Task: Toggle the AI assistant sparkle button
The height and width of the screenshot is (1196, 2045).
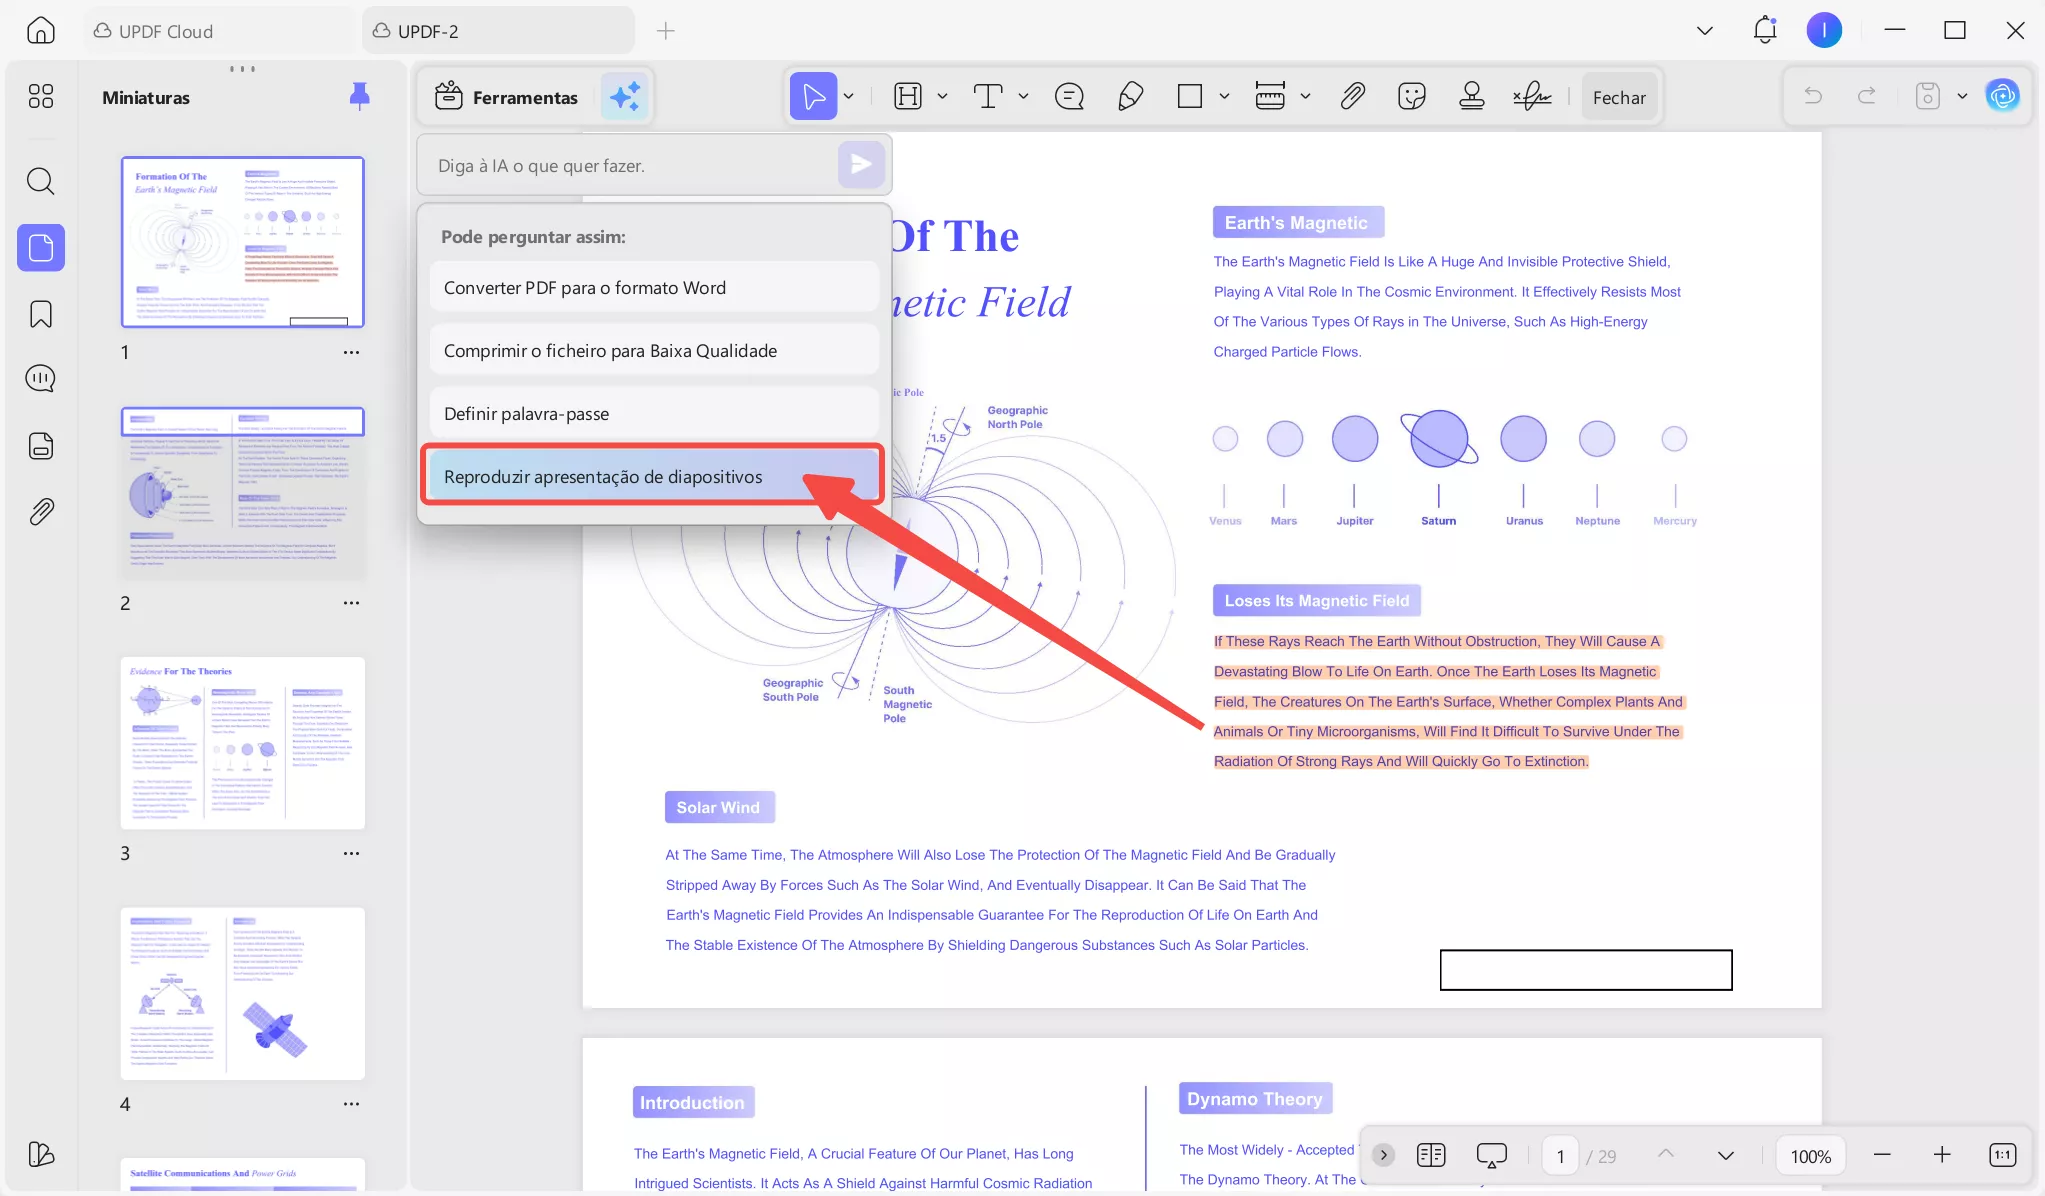Action: (x=625, y=97)
